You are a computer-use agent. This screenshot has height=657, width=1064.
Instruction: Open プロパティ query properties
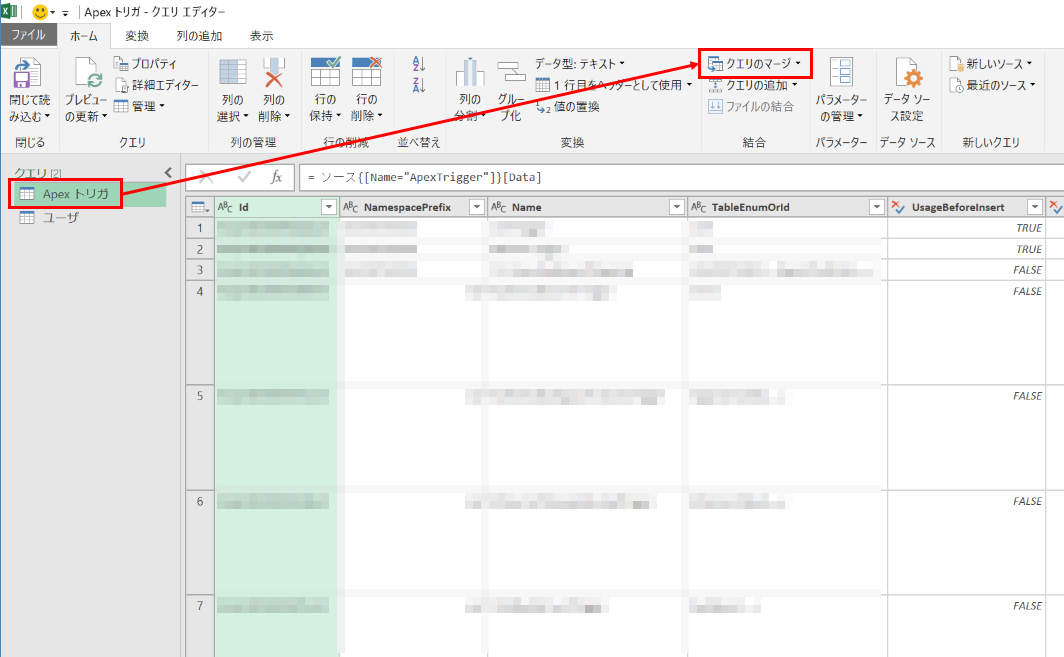click(x=145, y=64)
